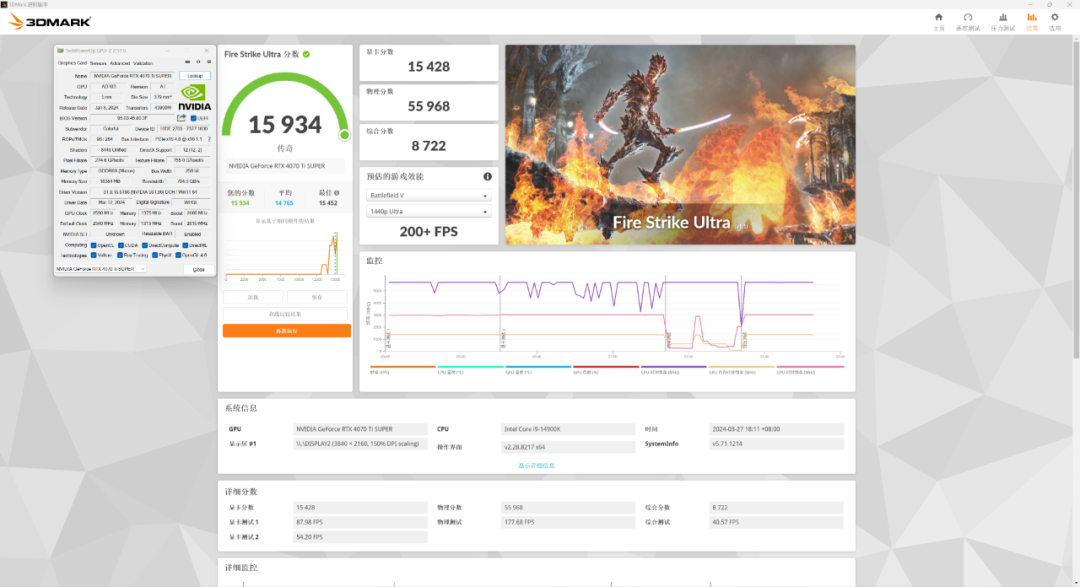Click the teal CPU temperature legend bar
This screenshot has width=1080, height=587.
tap(470, 367)
